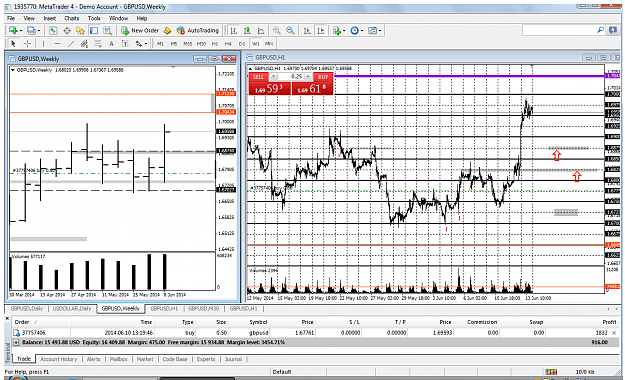Expand the New Chart dropdown arrow
The height and width of the screenshot is (380, 625).
point(20,31)
